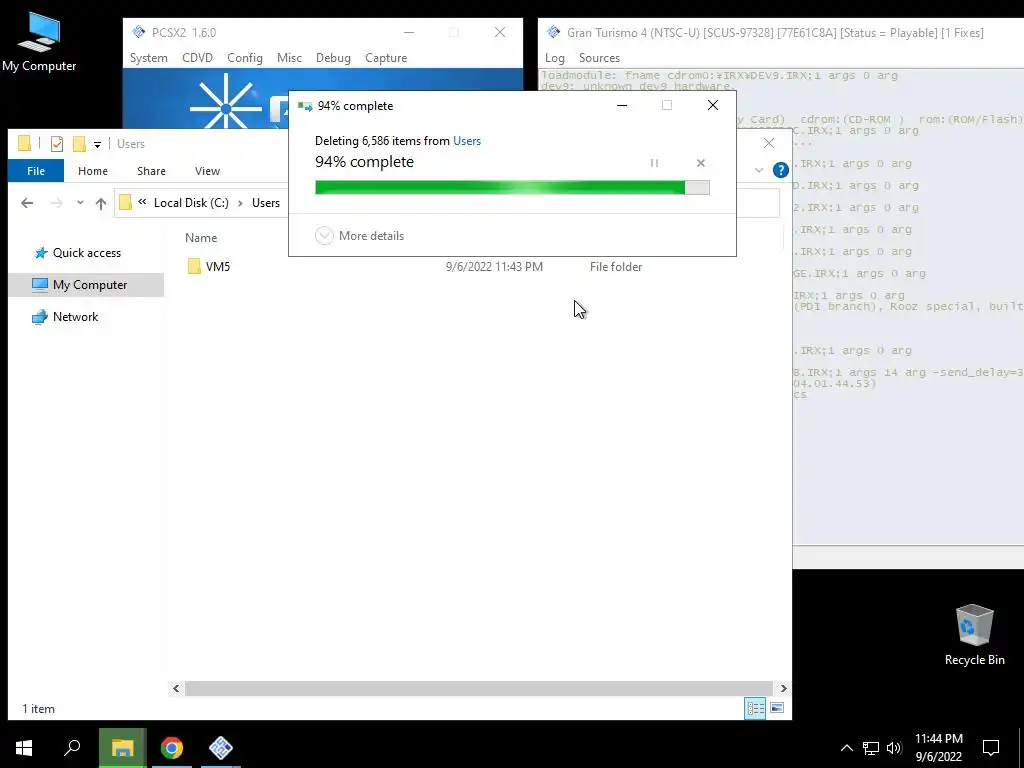Open My Computer desktop icon
Screen dimensions: 1024x768
point(39,42)
